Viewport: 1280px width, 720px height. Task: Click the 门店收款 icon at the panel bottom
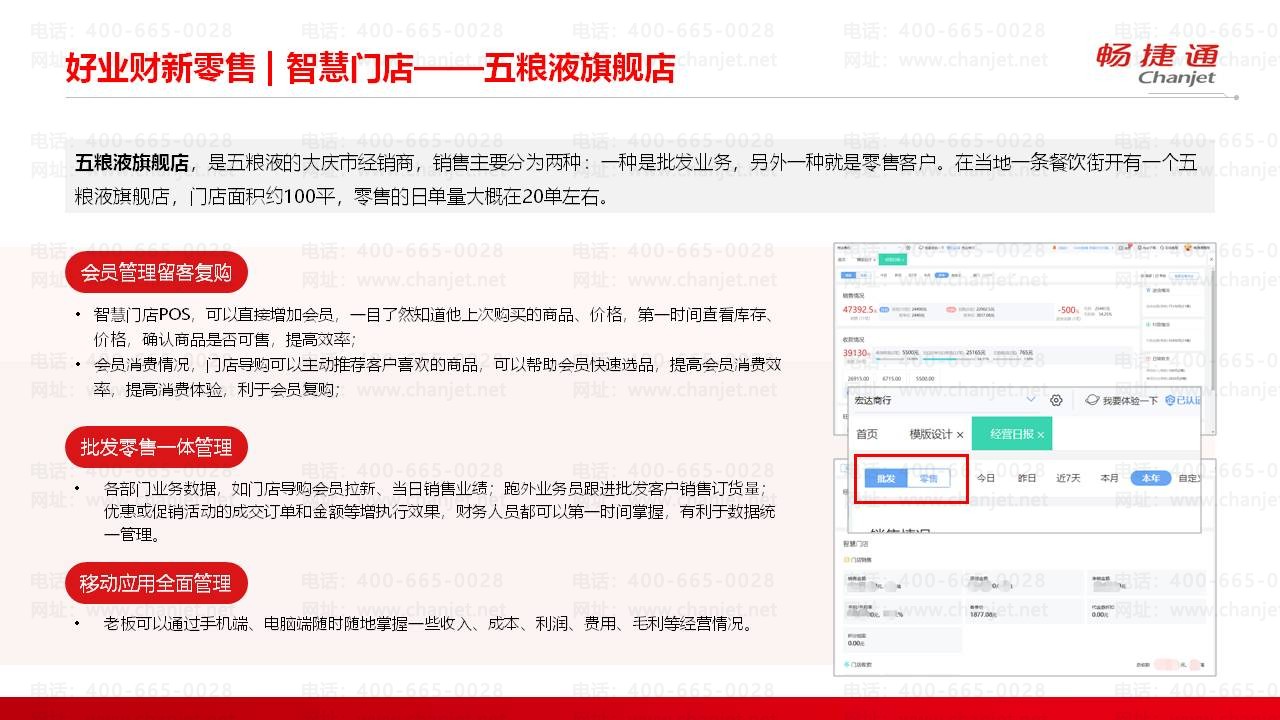click(x=846, y=665)
